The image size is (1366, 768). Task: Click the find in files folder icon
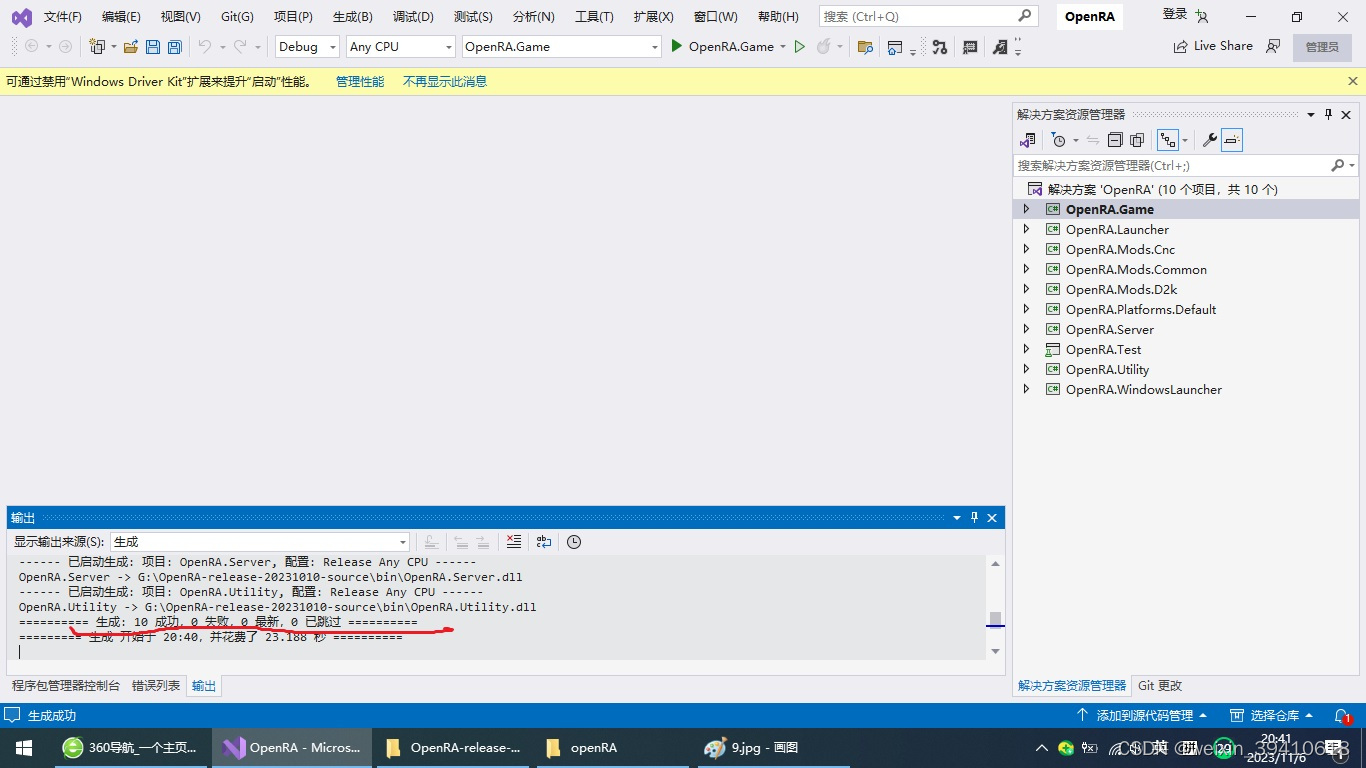[x=866, y=47]
